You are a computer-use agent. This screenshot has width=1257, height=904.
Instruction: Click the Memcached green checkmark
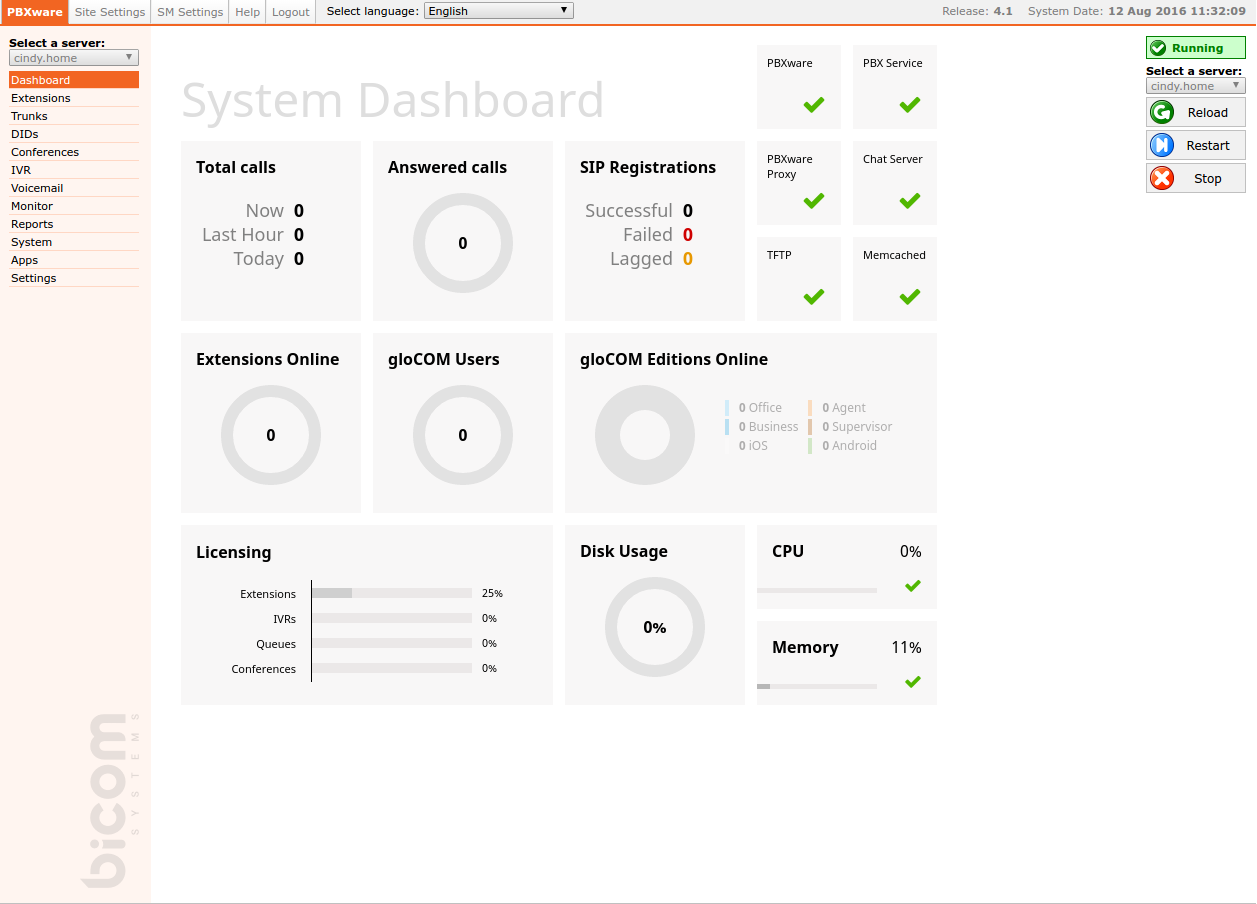tap(910, 296)
